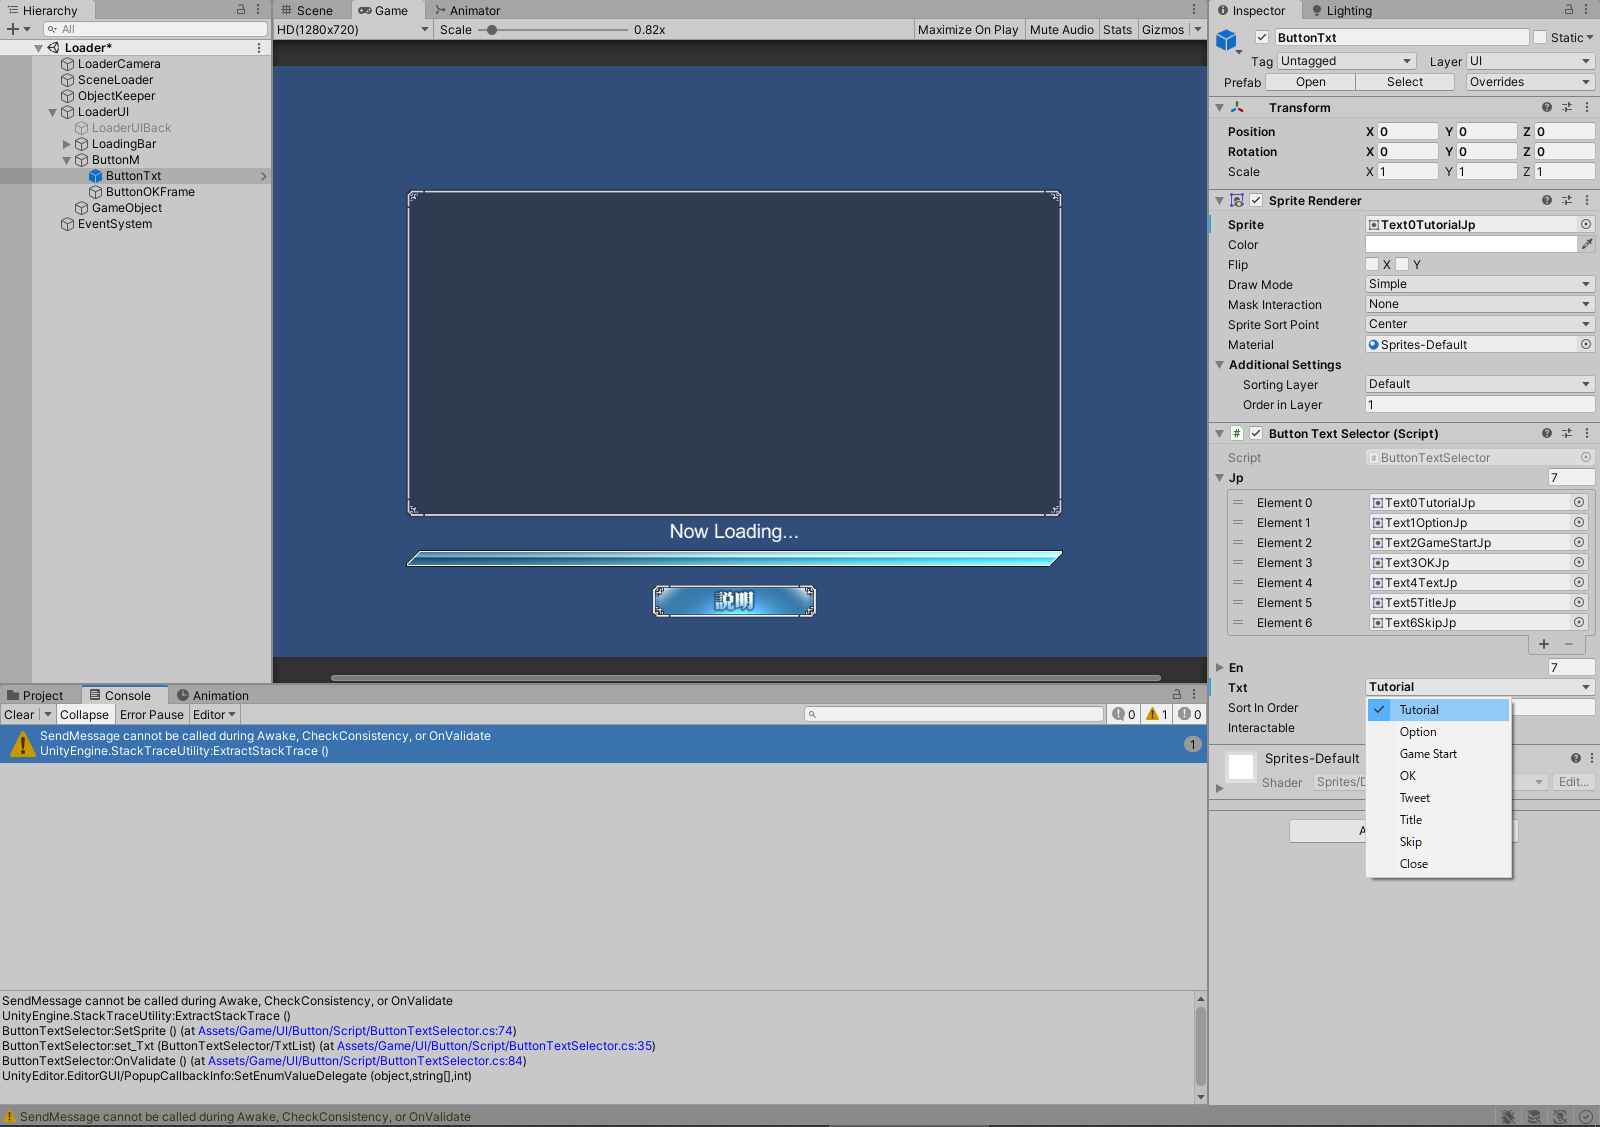This screenshot has width=1600, height=1127.
Task: Toggle error messages in the Console
Action: point(1190,714)
